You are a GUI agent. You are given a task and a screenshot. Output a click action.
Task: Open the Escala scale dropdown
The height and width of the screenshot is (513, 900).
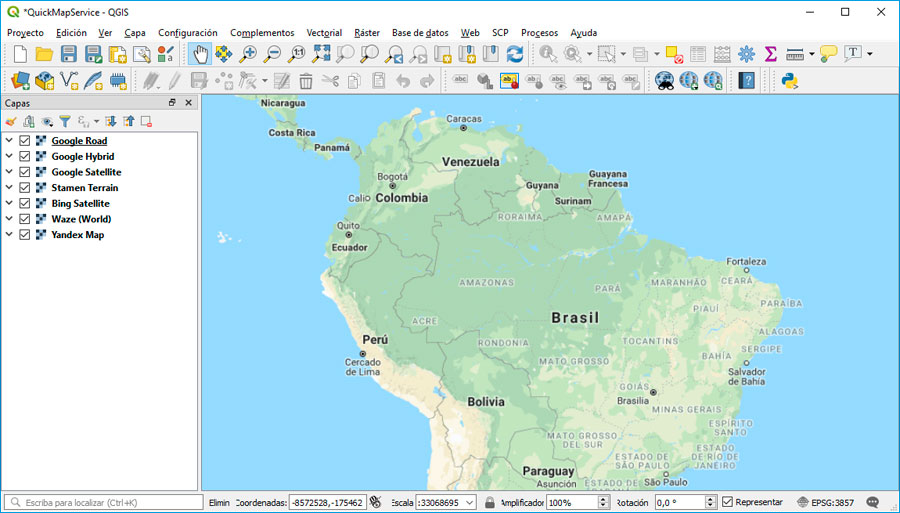click(470, 503)
